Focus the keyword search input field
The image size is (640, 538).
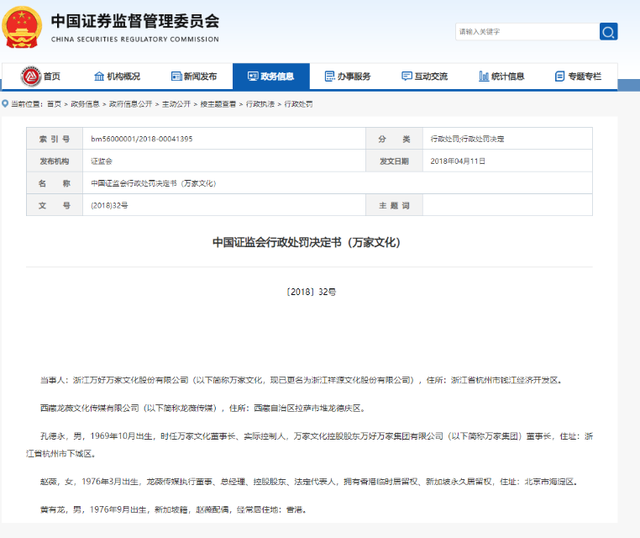click(x=527, y=31)
